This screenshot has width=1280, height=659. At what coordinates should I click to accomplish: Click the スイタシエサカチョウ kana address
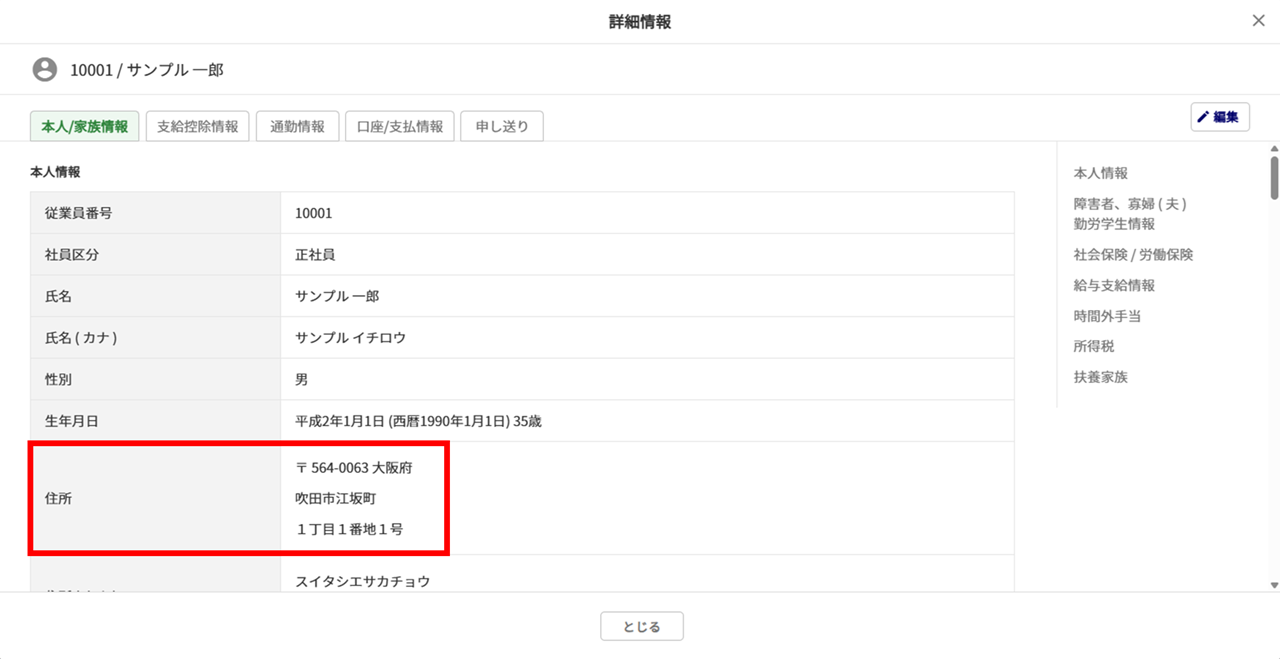pos(363,581)
